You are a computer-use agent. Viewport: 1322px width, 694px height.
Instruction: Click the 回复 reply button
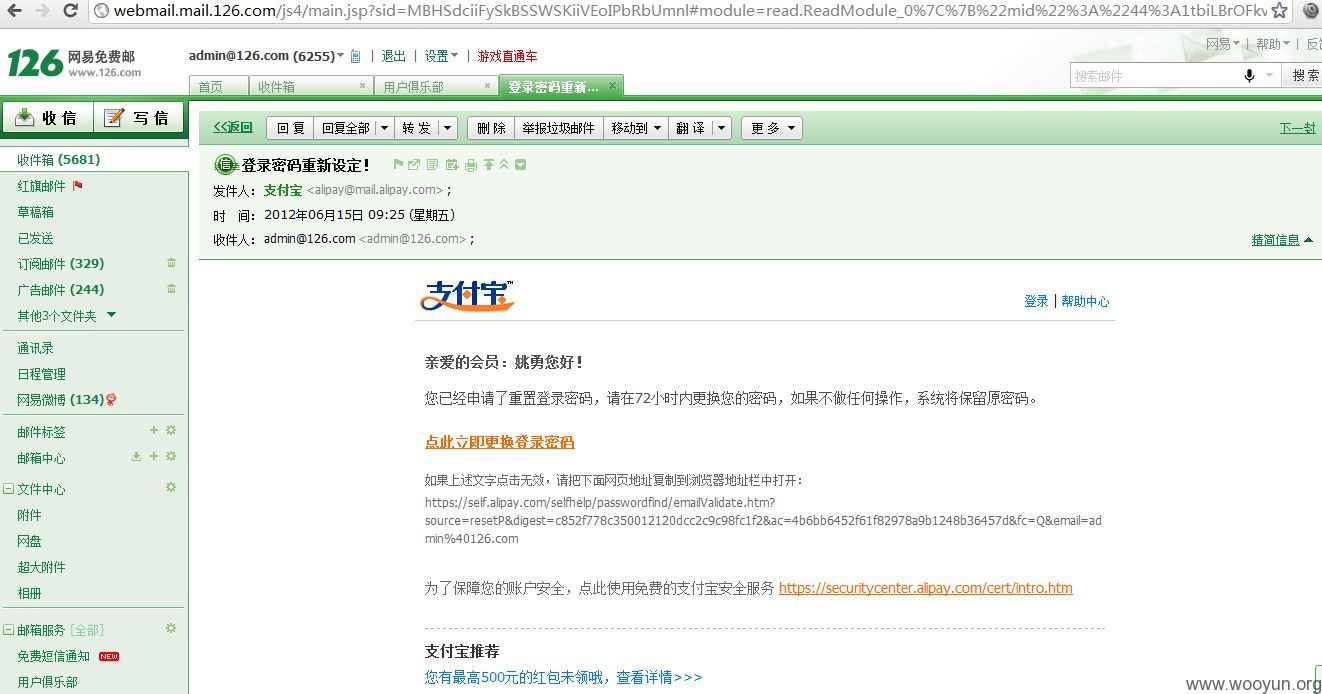point(290,128)
